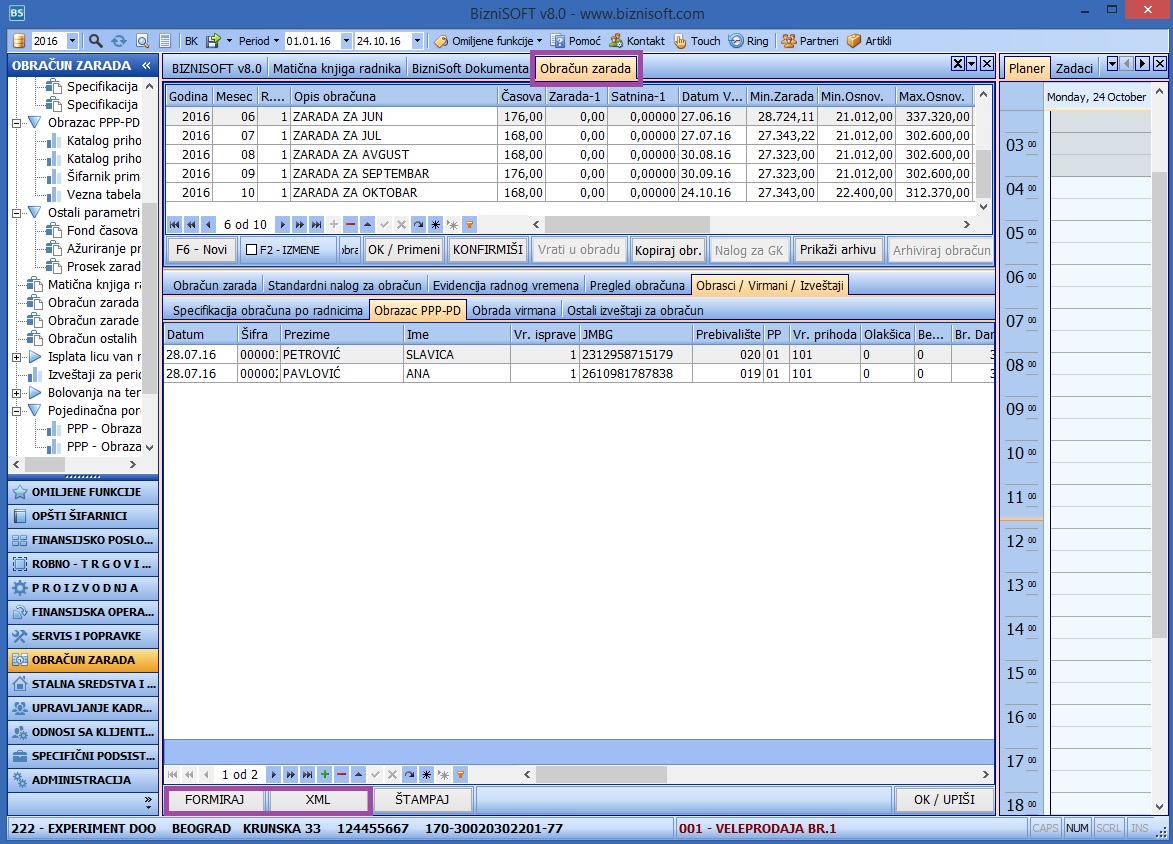1173x844 pixels.
Task: Click the refresh curved arrow in upper navigator
Action: pyautogui.click(x=418, y=224)
